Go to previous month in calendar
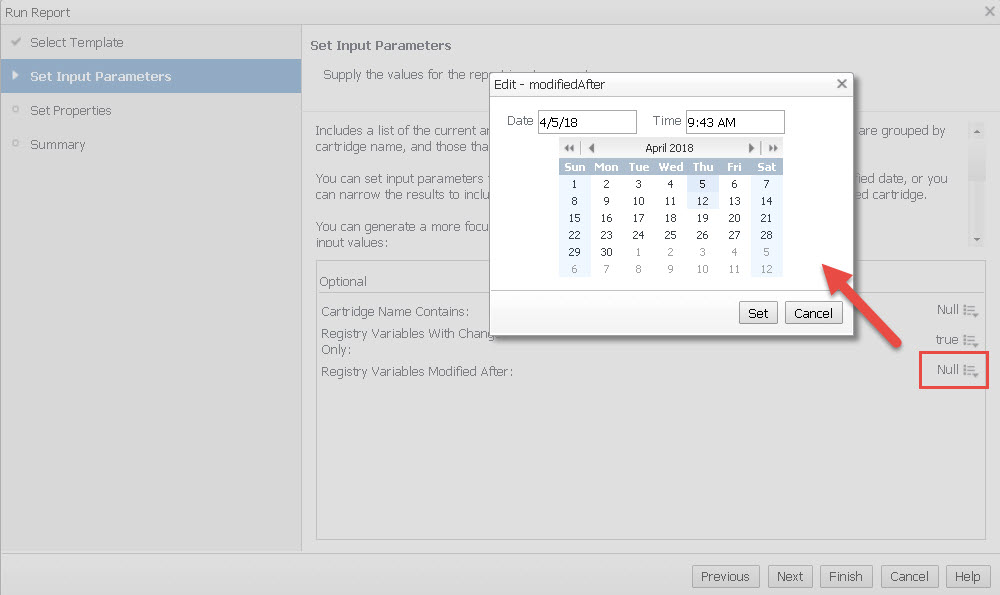This screenshot has height=595, width=1000. (x=591, y=148)
